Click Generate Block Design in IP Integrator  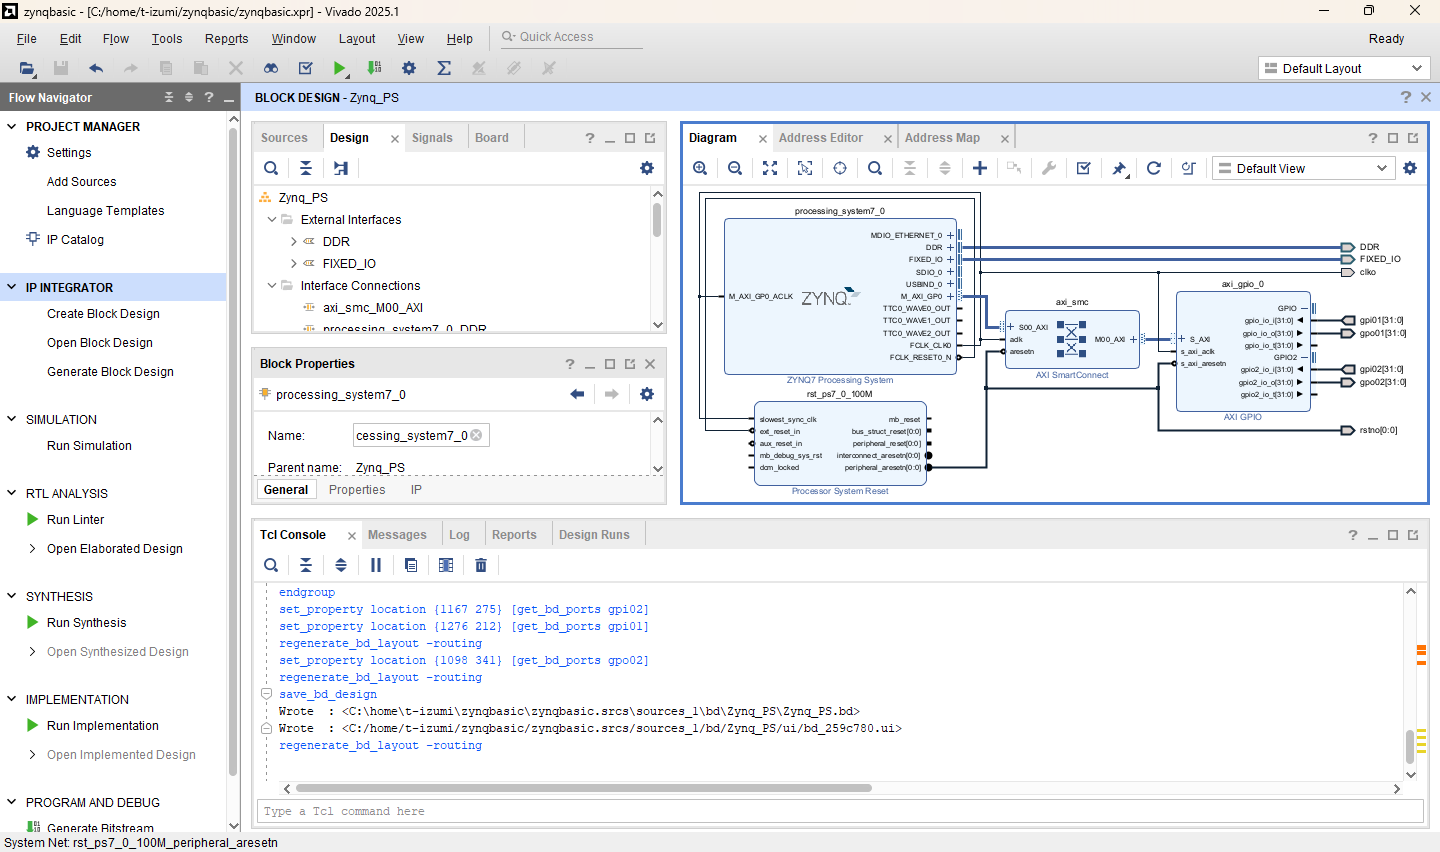point(110,371)
